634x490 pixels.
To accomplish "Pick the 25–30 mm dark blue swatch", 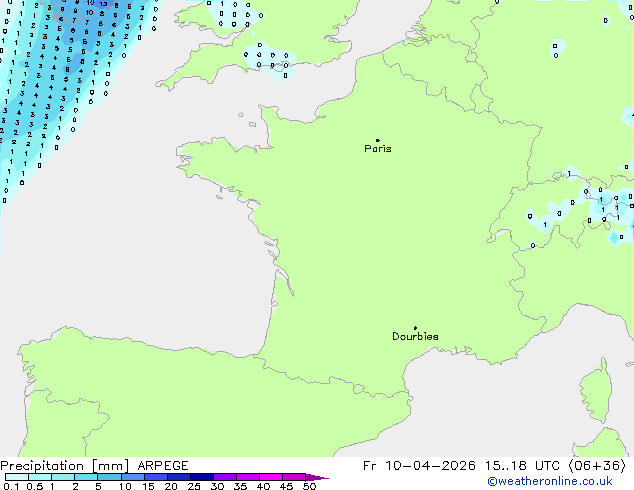I will tap(201, 477).
